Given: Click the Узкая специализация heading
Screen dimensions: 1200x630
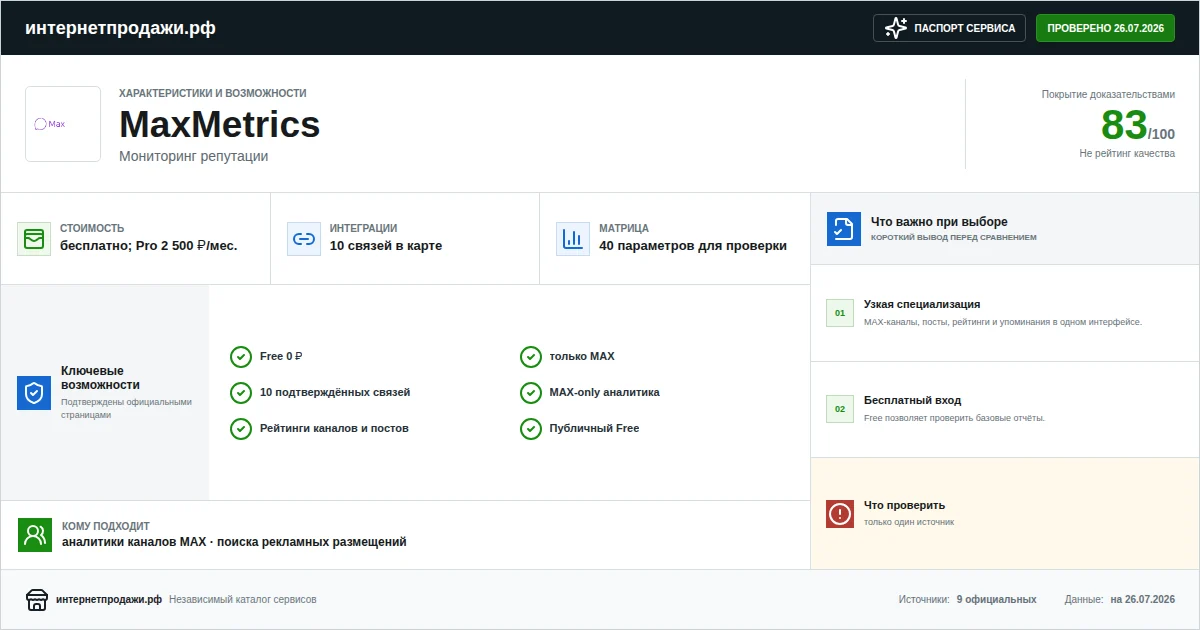Looking at the screenshot, I should click(x=922, y=304).
